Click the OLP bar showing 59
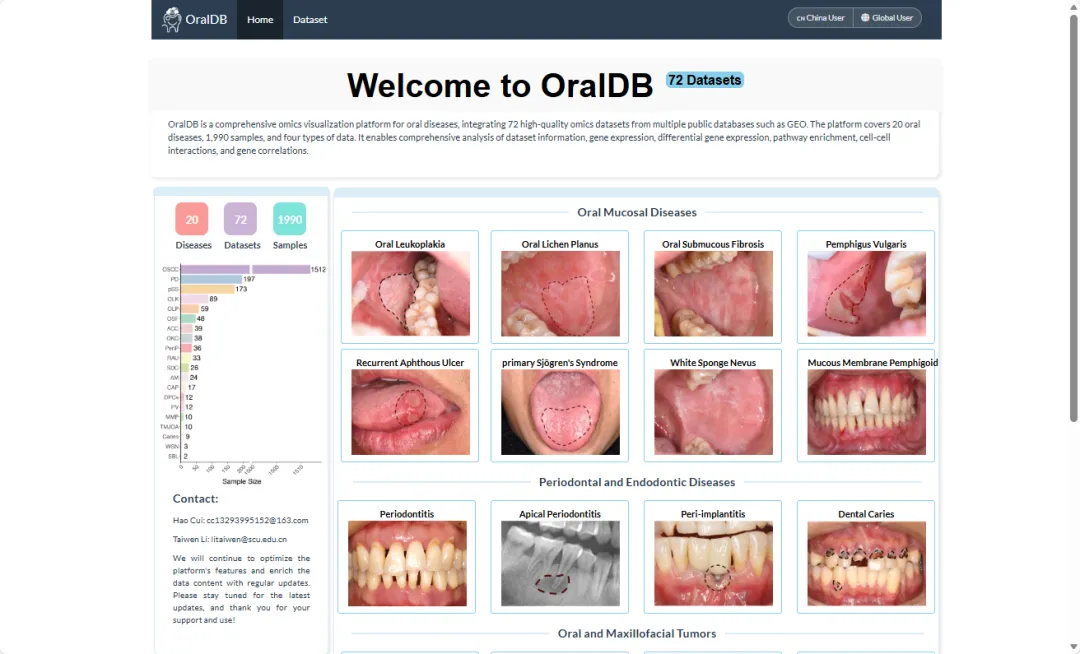This screenshot has width=1080, height=654. pyautogui.click(x=190, y=308)
